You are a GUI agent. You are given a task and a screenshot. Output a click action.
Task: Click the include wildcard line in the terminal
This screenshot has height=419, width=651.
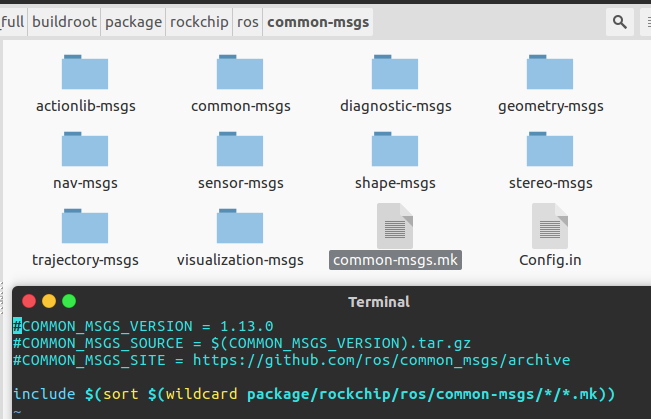314,394
